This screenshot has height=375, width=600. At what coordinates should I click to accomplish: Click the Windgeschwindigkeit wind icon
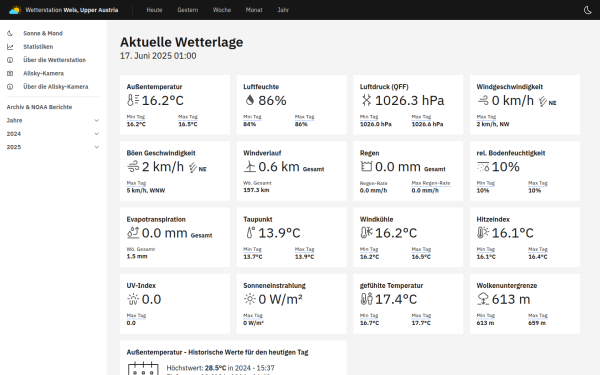click(x=483, y=100)
